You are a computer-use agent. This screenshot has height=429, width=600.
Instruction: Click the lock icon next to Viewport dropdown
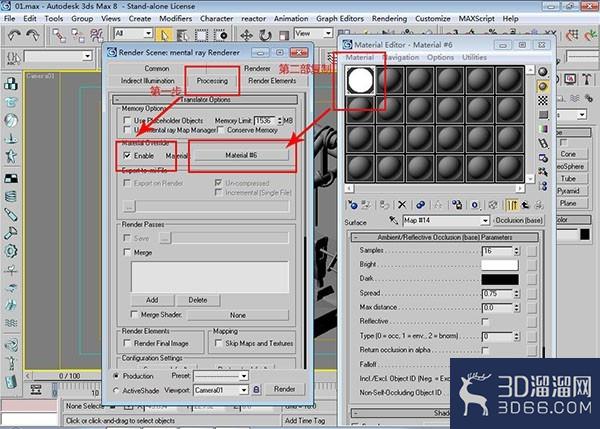coord(256,390)
